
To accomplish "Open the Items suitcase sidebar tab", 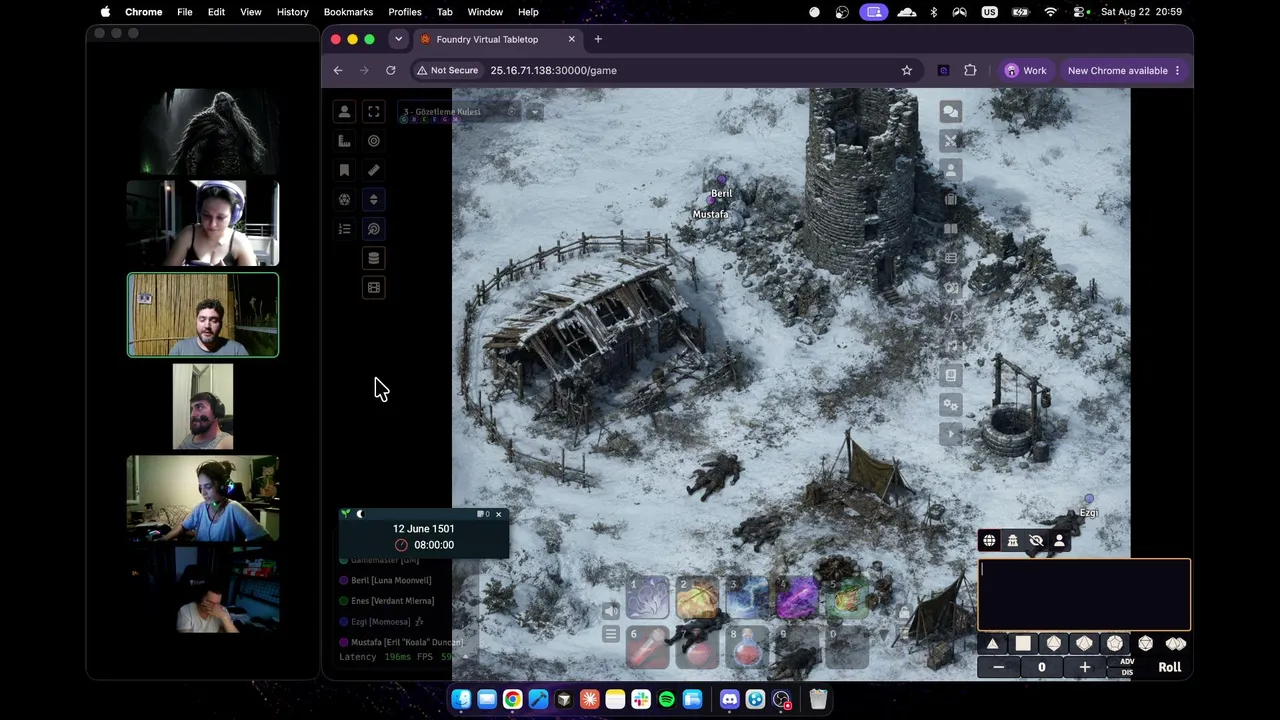I will [x=950, y=200].
